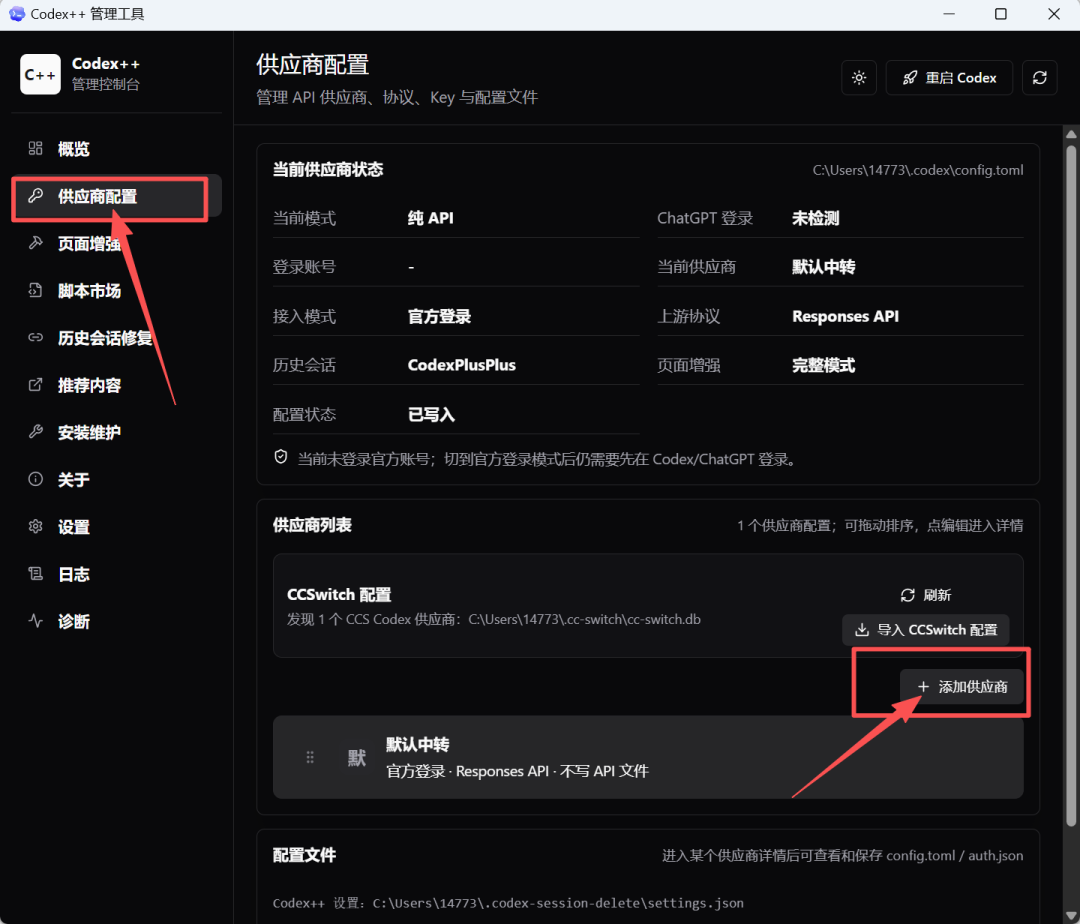Click the plus icon in 添加供应商
The width and height of the screenshot is (1080, 924).
[923, 686]
